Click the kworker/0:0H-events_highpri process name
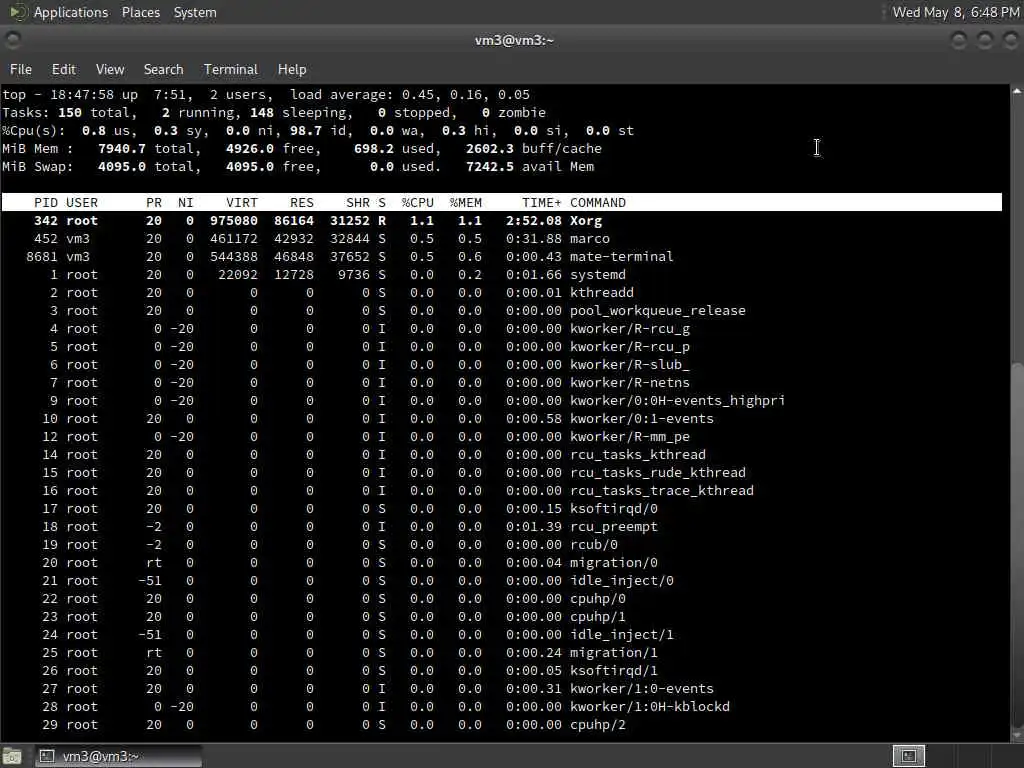The height and width of the screenshot is (768, 1024). click(x=677, y=401)
